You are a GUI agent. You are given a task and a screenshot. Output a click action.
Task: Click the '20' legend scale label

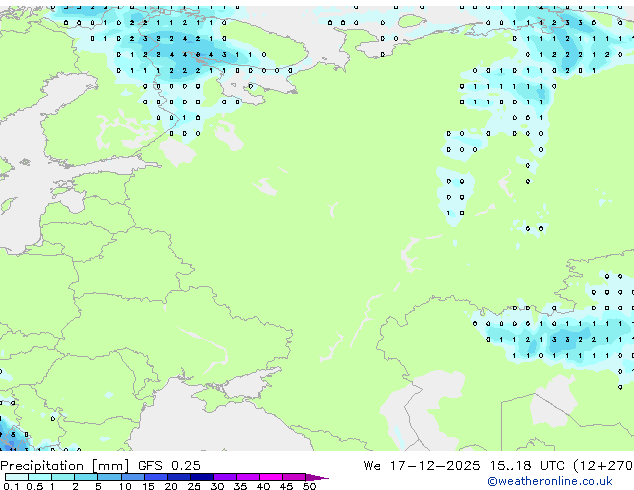click(171, 486)
